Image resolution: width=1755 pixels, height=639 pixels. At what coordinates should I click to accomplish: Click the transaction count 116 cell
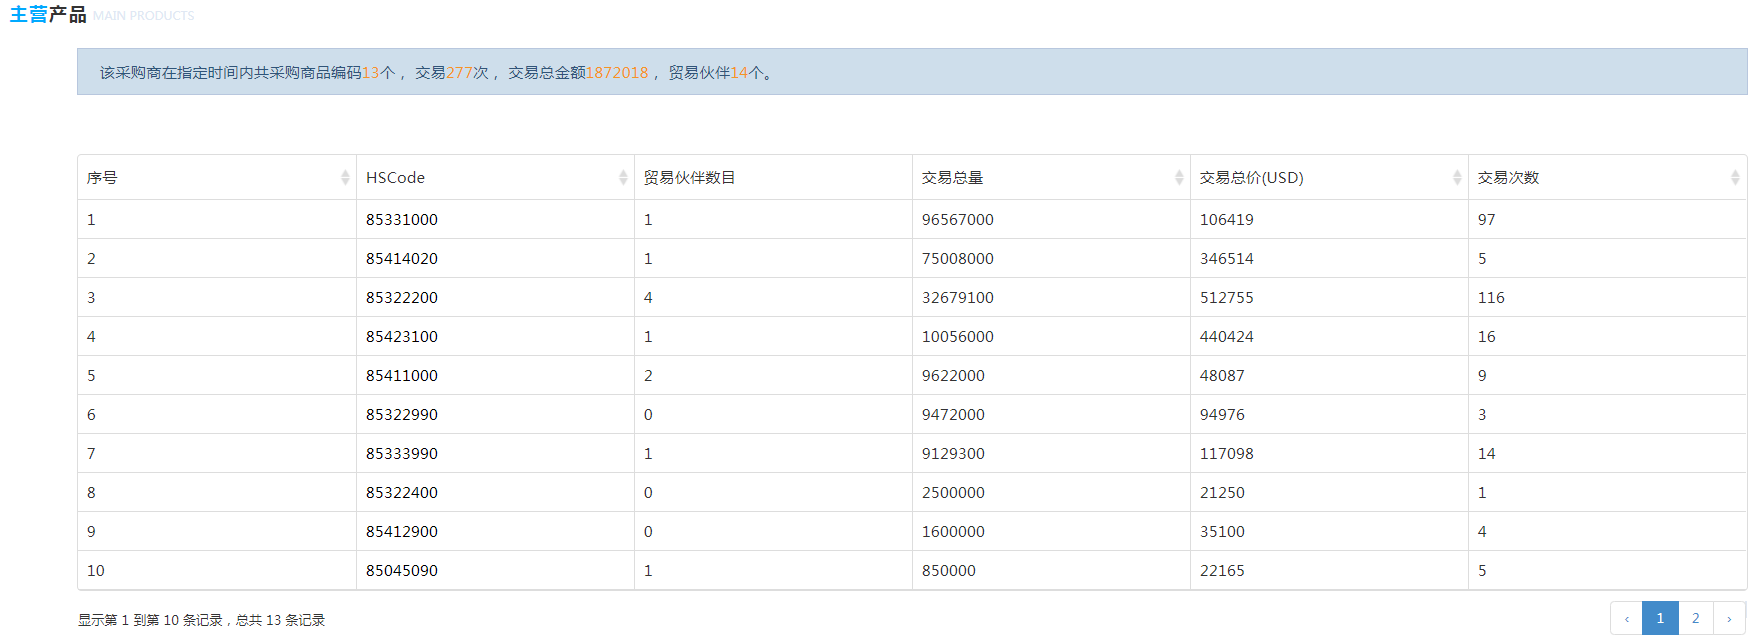(1491, 298)
